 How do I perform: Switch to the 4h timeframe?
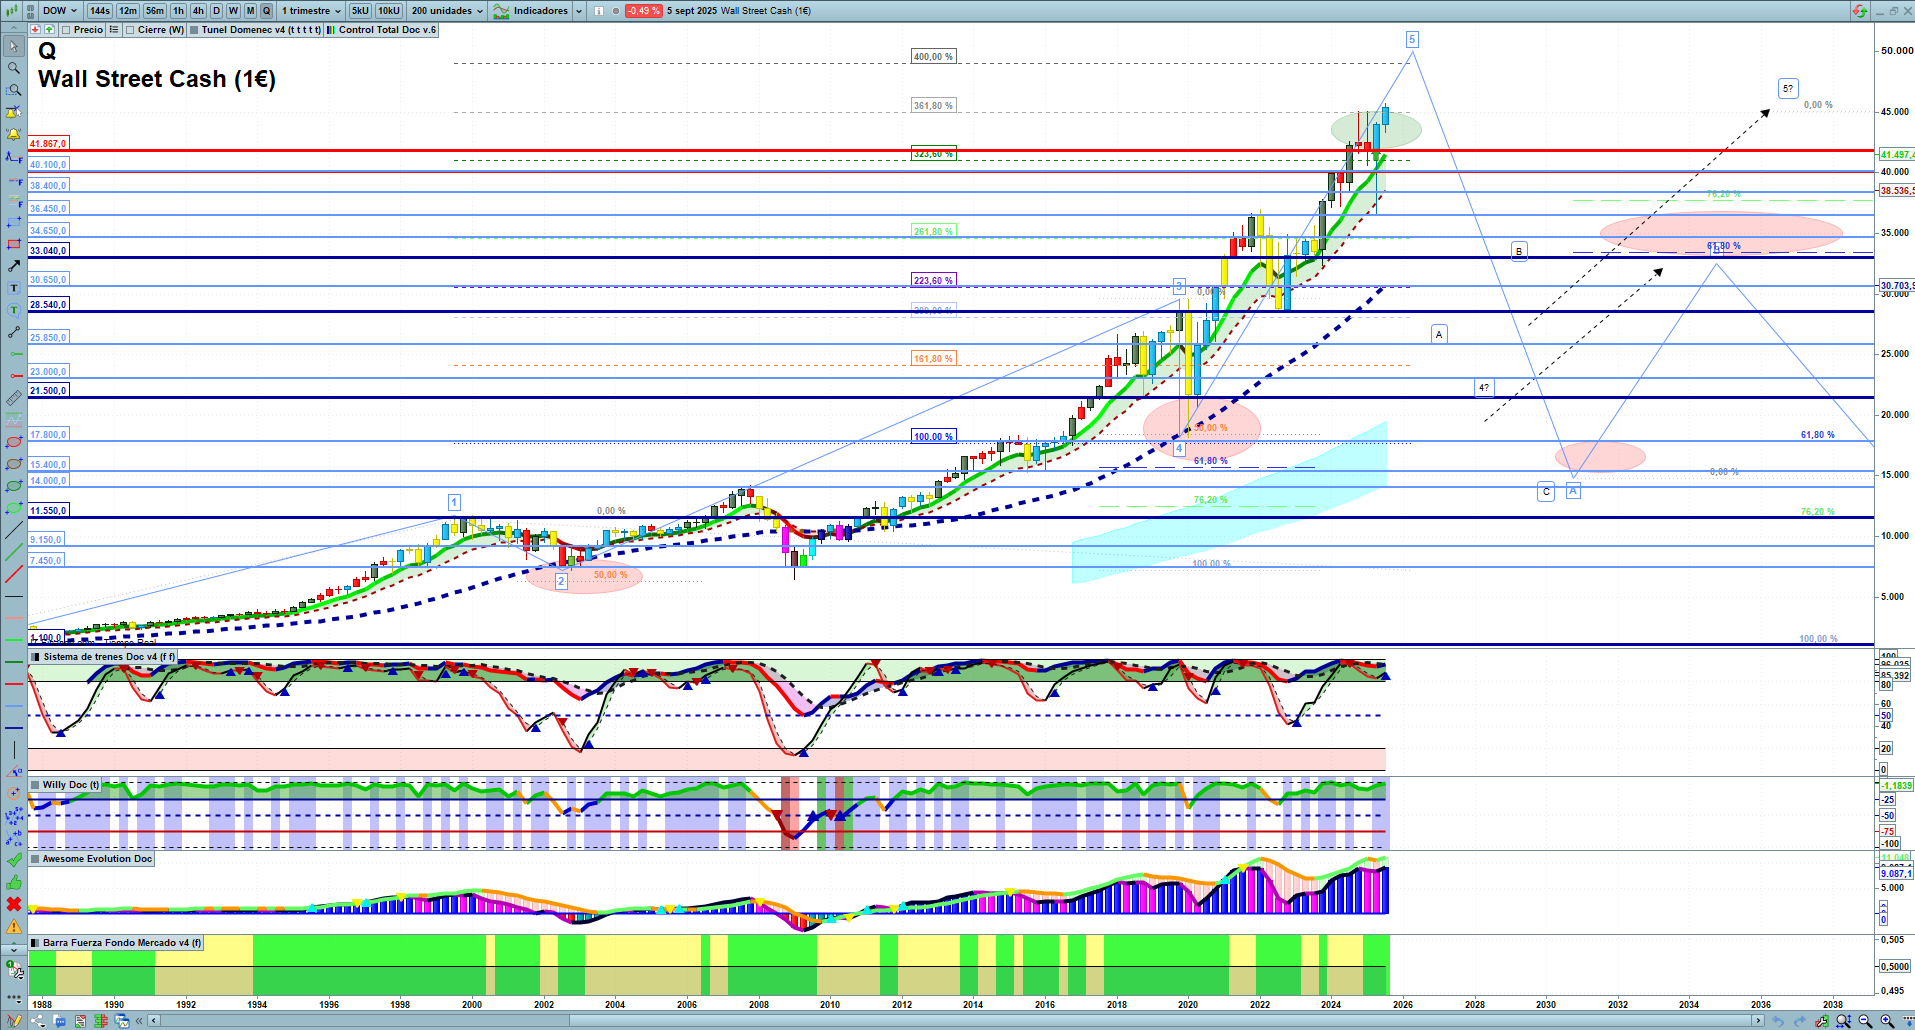click(198, 11)
